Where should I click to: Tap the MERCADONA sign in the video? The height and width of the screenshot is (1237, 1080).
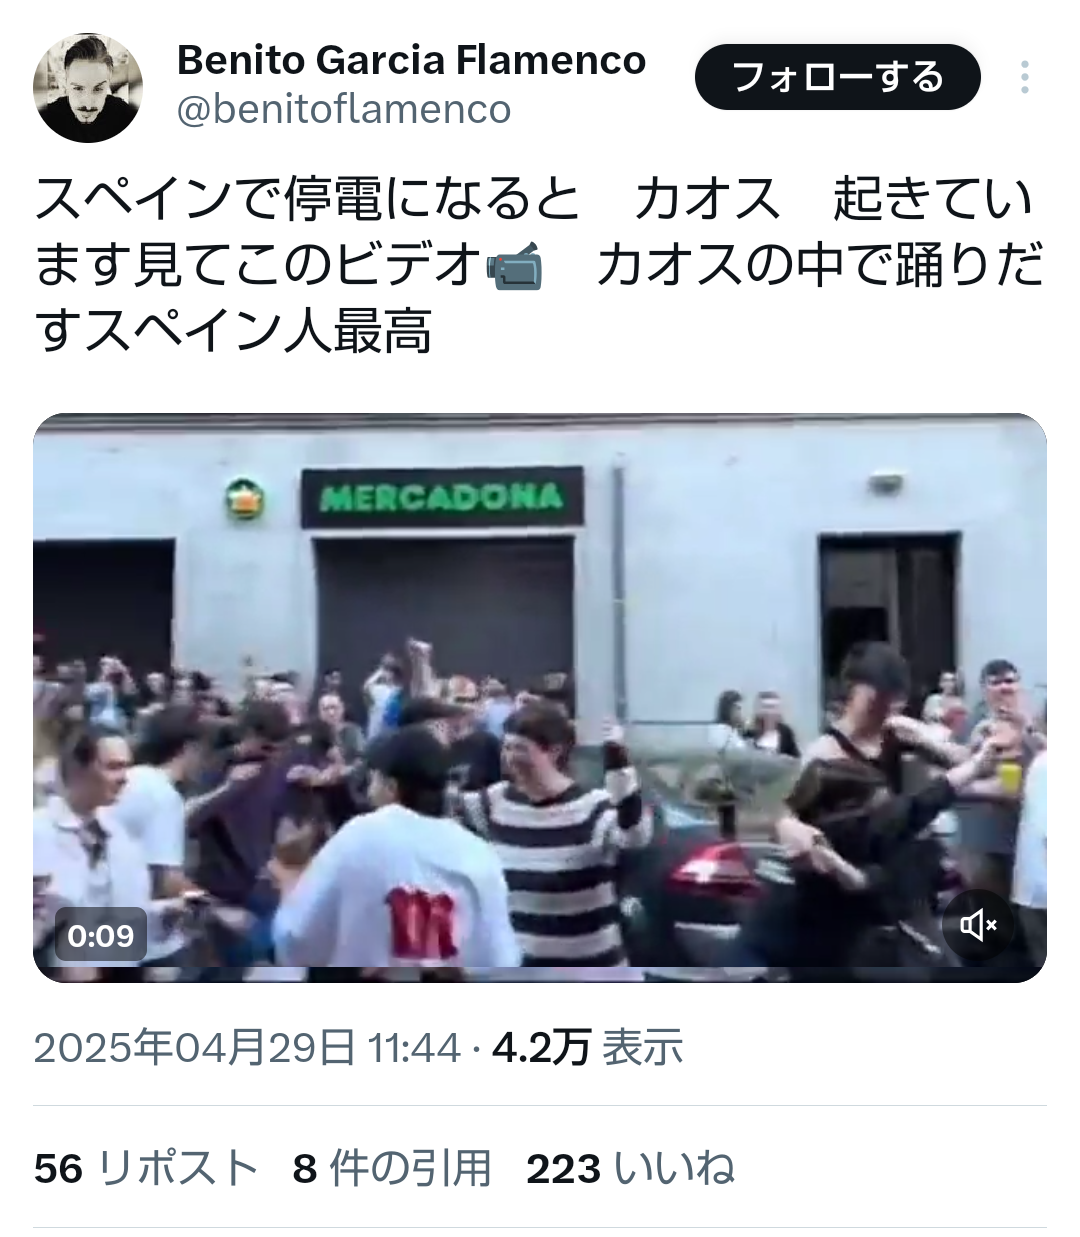point(442,497)
